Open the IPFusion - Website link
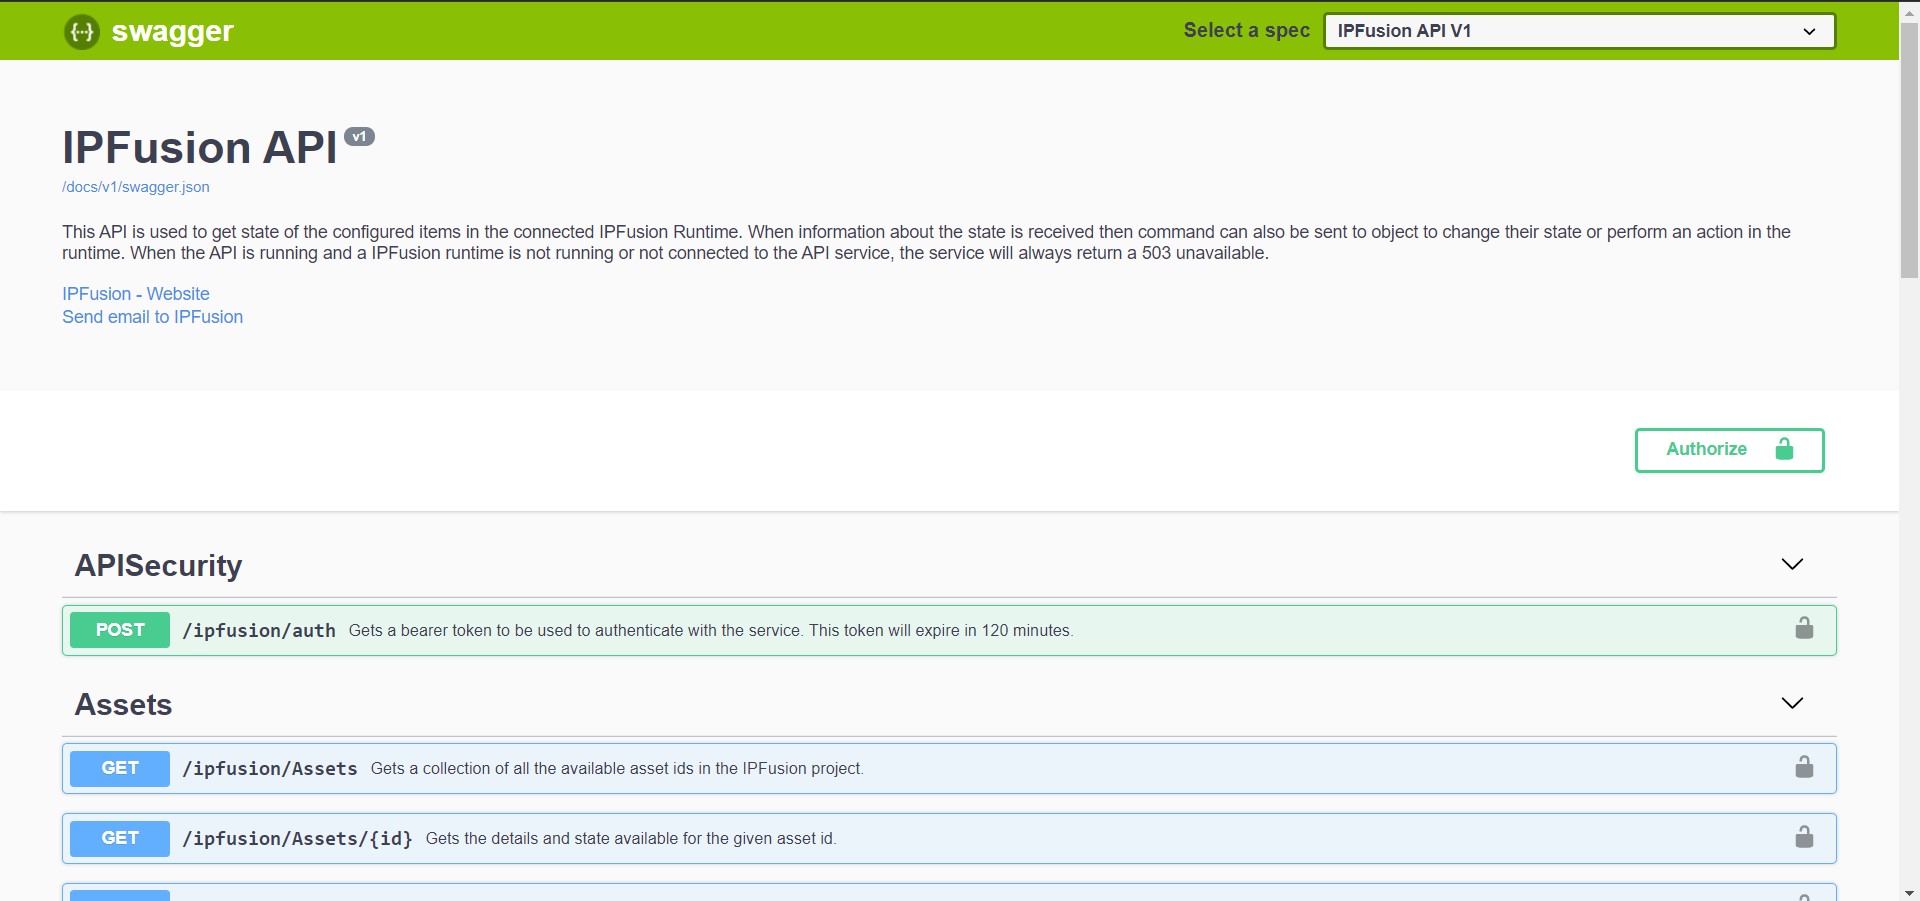1920x901 pixels. click(x=136, y=294)
